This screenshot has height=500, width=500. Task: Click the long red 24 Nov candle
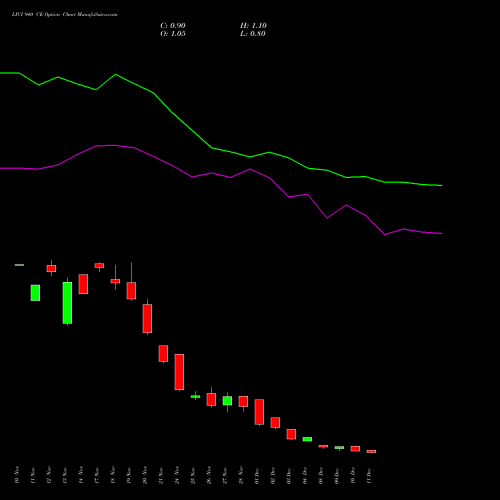tap(179, 372)
